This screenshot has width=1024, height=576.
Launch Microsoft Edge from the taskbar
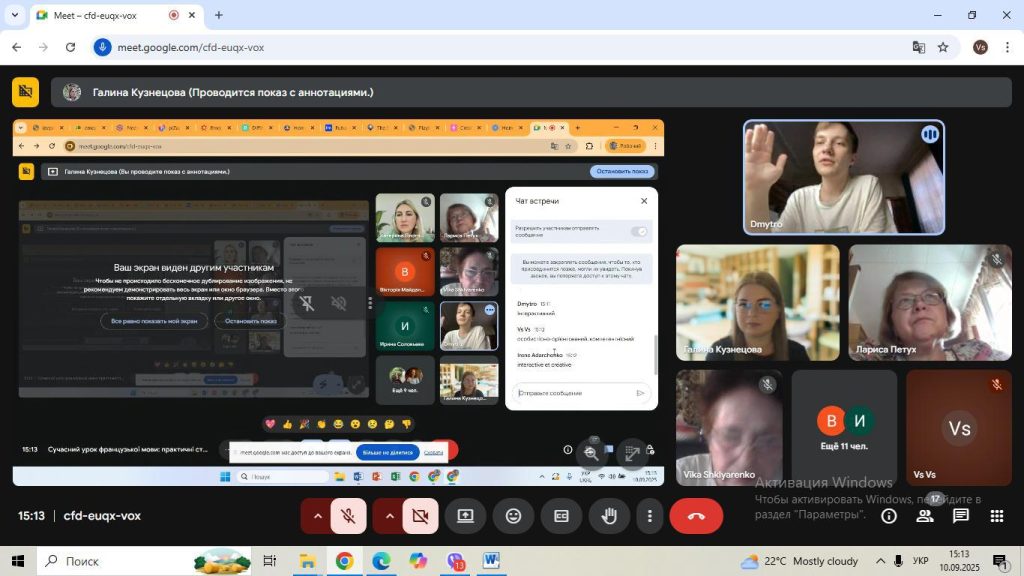tap(381, 561)
